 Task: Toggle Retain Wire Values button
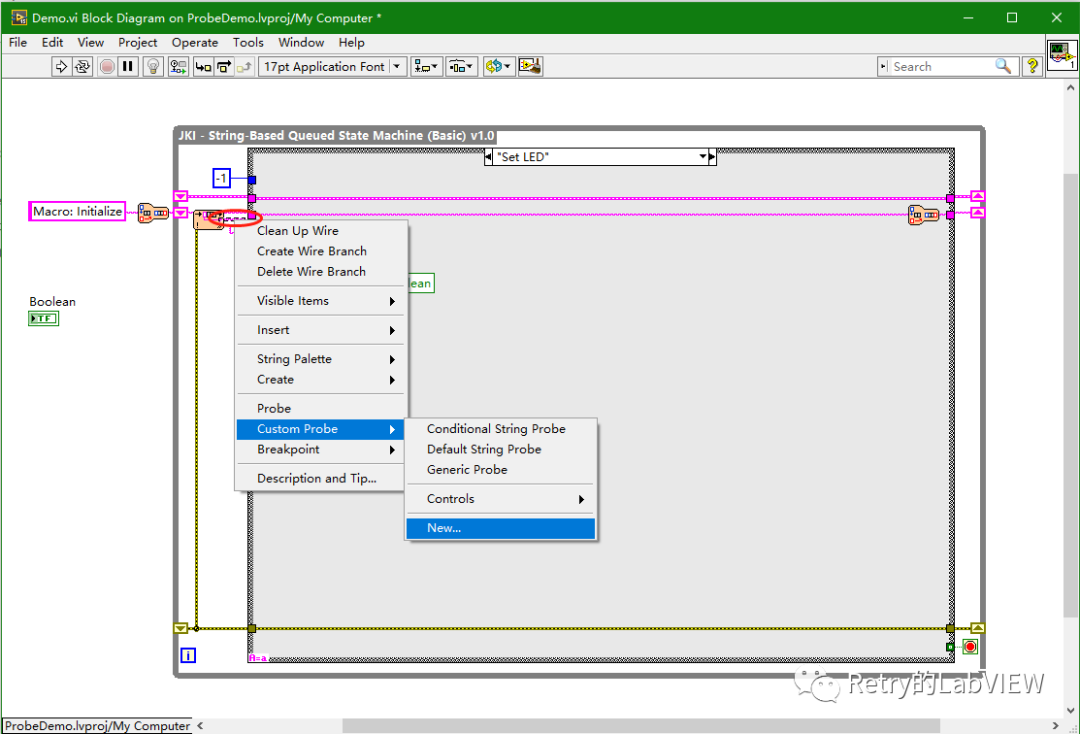pyautogui.click(x=178, y=66)
